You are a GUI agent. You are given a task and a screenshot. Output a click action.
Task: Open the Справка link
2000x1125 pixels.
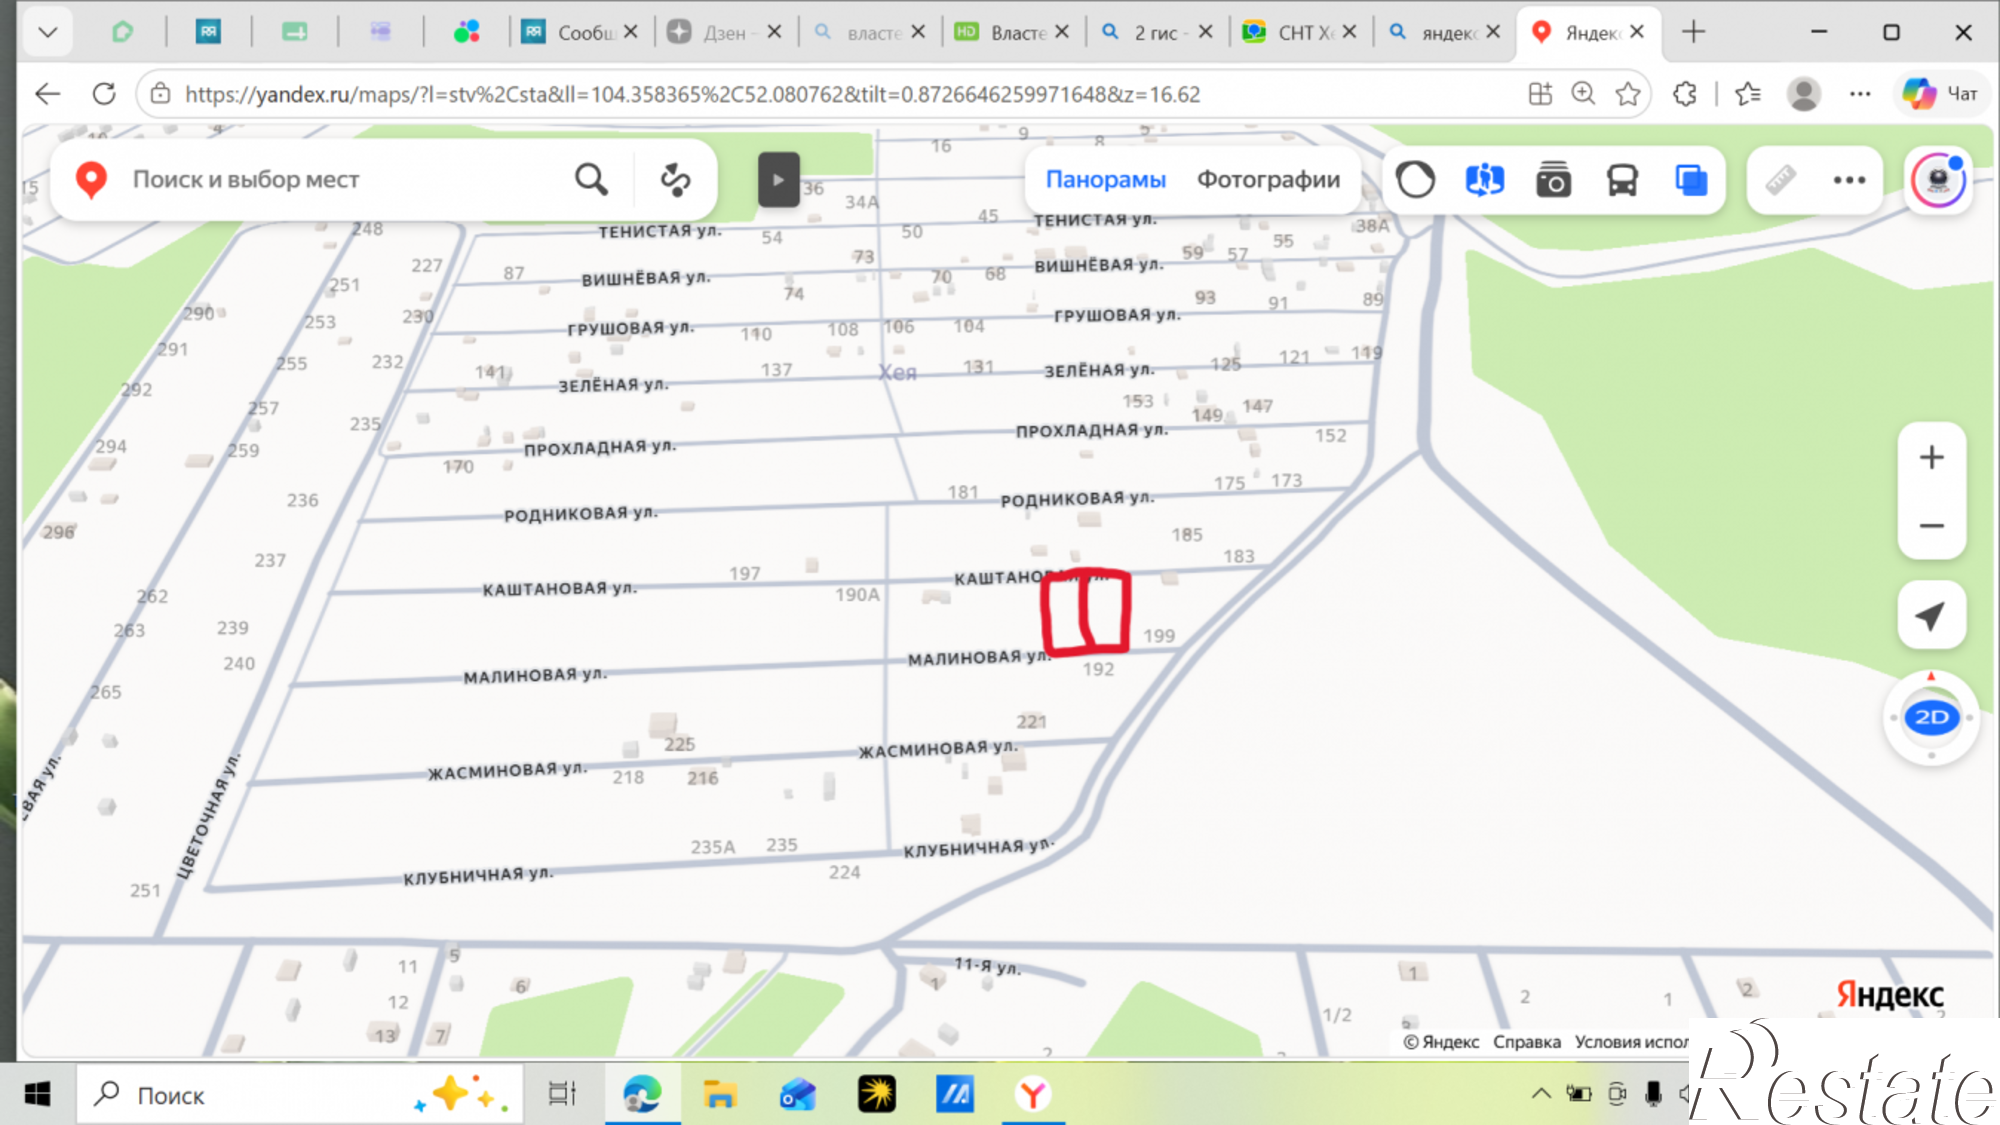1526,1042
